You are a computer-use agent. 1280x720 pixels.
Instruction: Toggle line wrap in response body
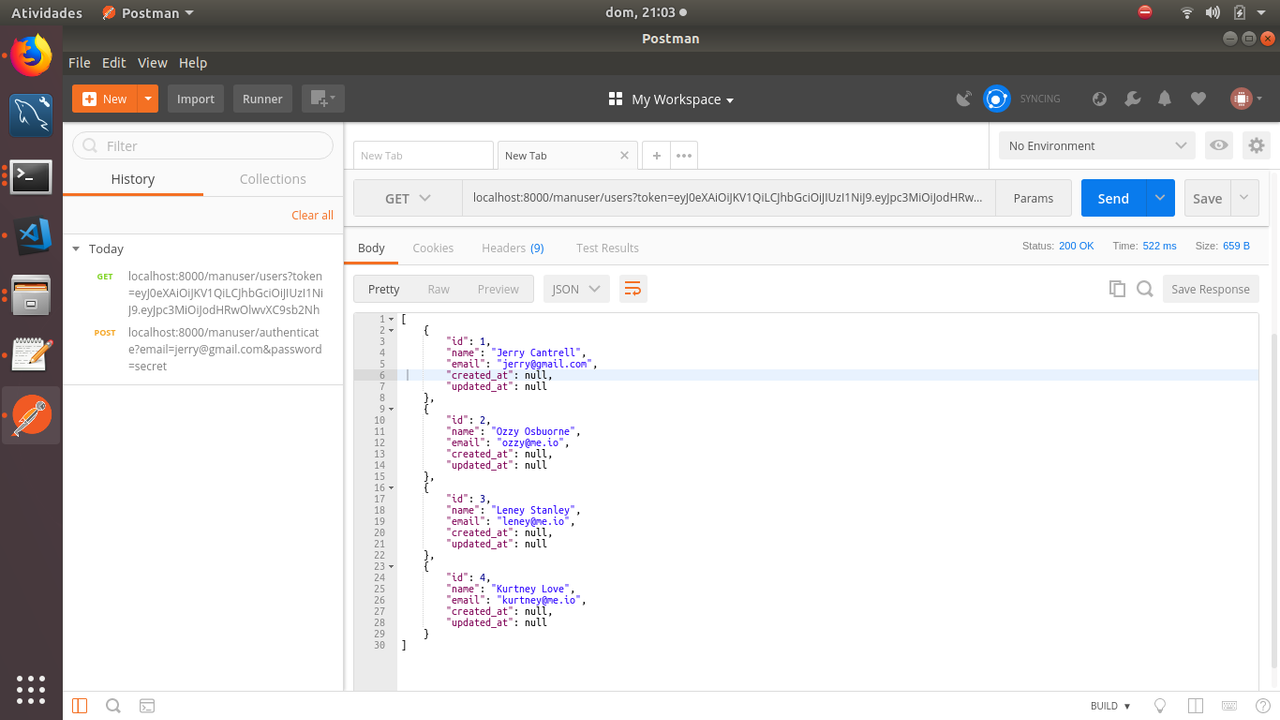(x=633, y=289)
